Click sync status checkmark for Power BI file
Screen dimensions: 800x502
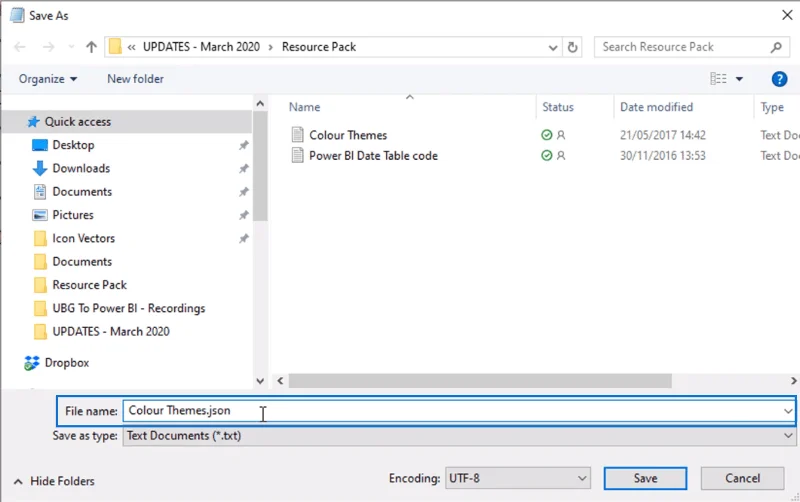click(546, 155)
